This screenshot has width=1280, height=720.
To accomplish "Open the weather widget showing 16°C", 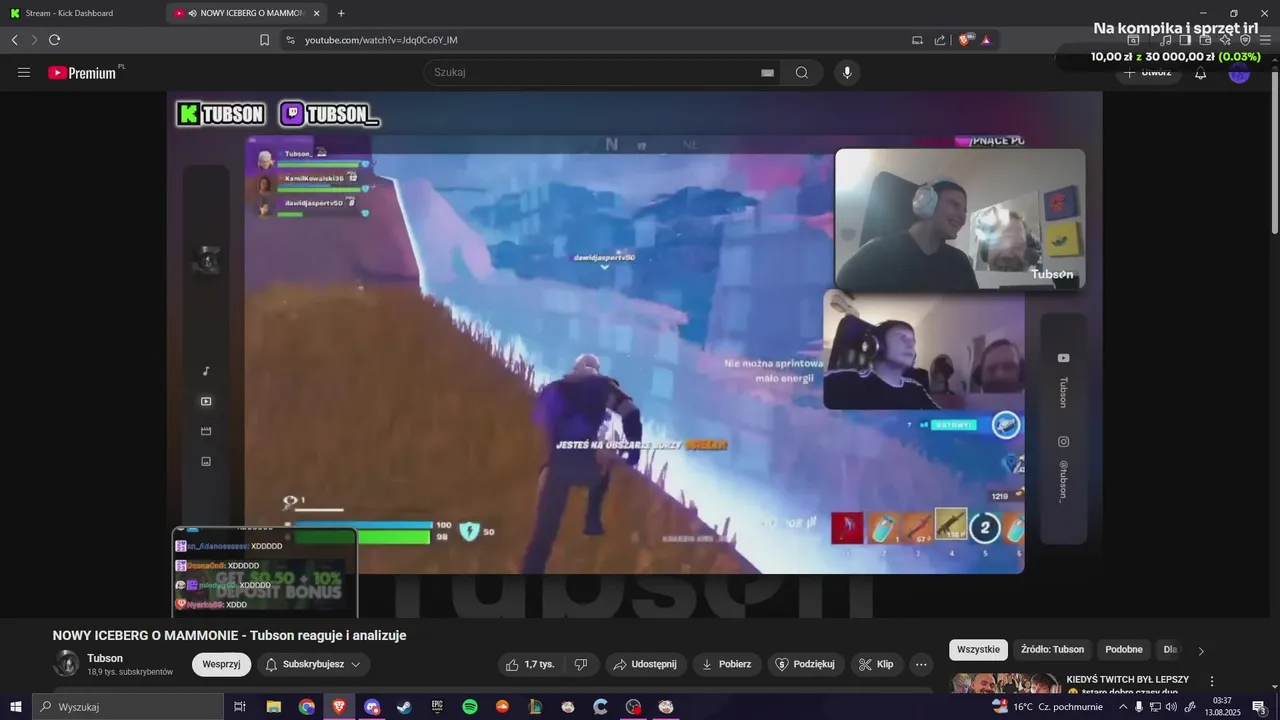I will pos(1045,706).
